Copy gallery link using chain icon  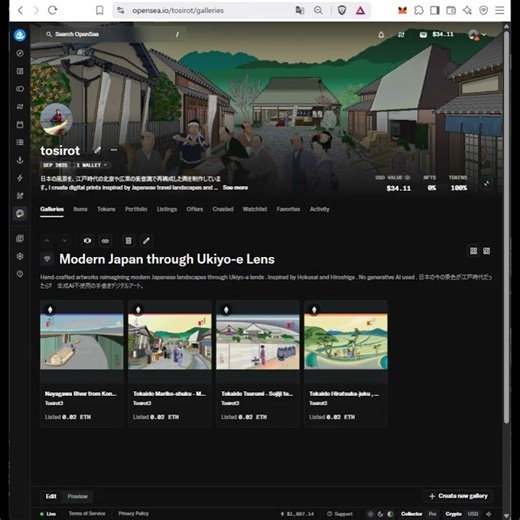(x=105, y=241)
